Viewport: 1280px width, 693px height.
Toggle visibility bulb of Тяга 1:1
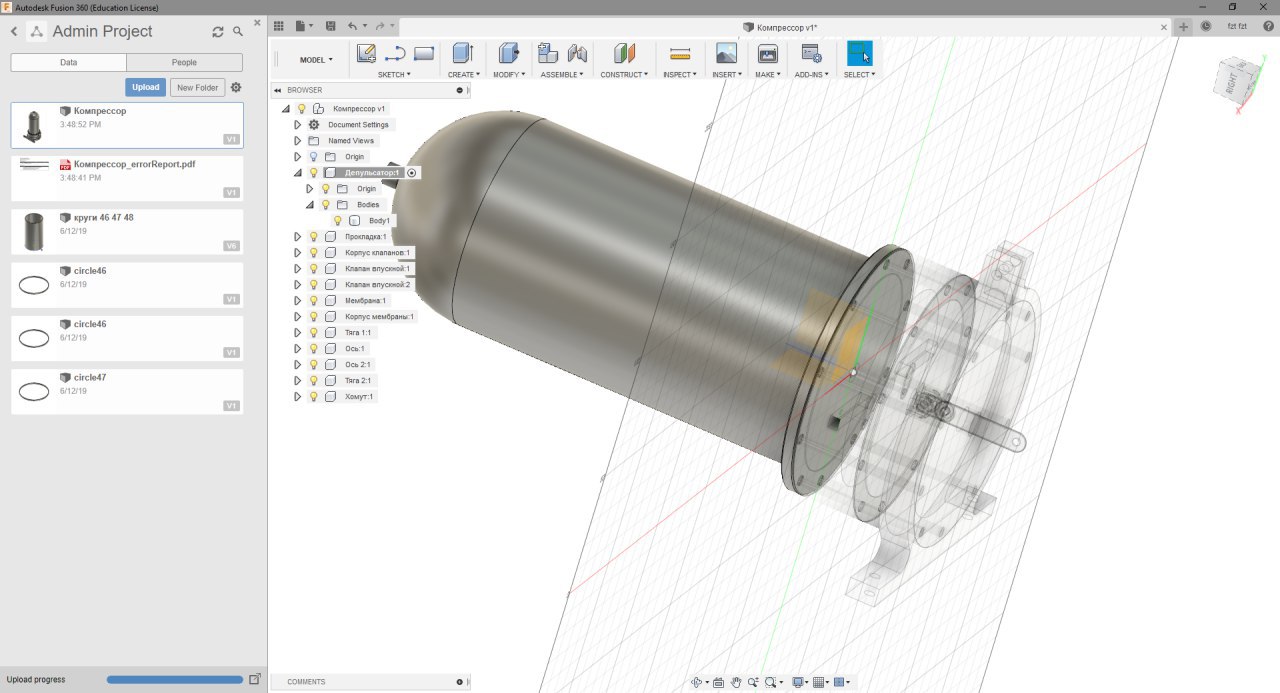point(313,333)
